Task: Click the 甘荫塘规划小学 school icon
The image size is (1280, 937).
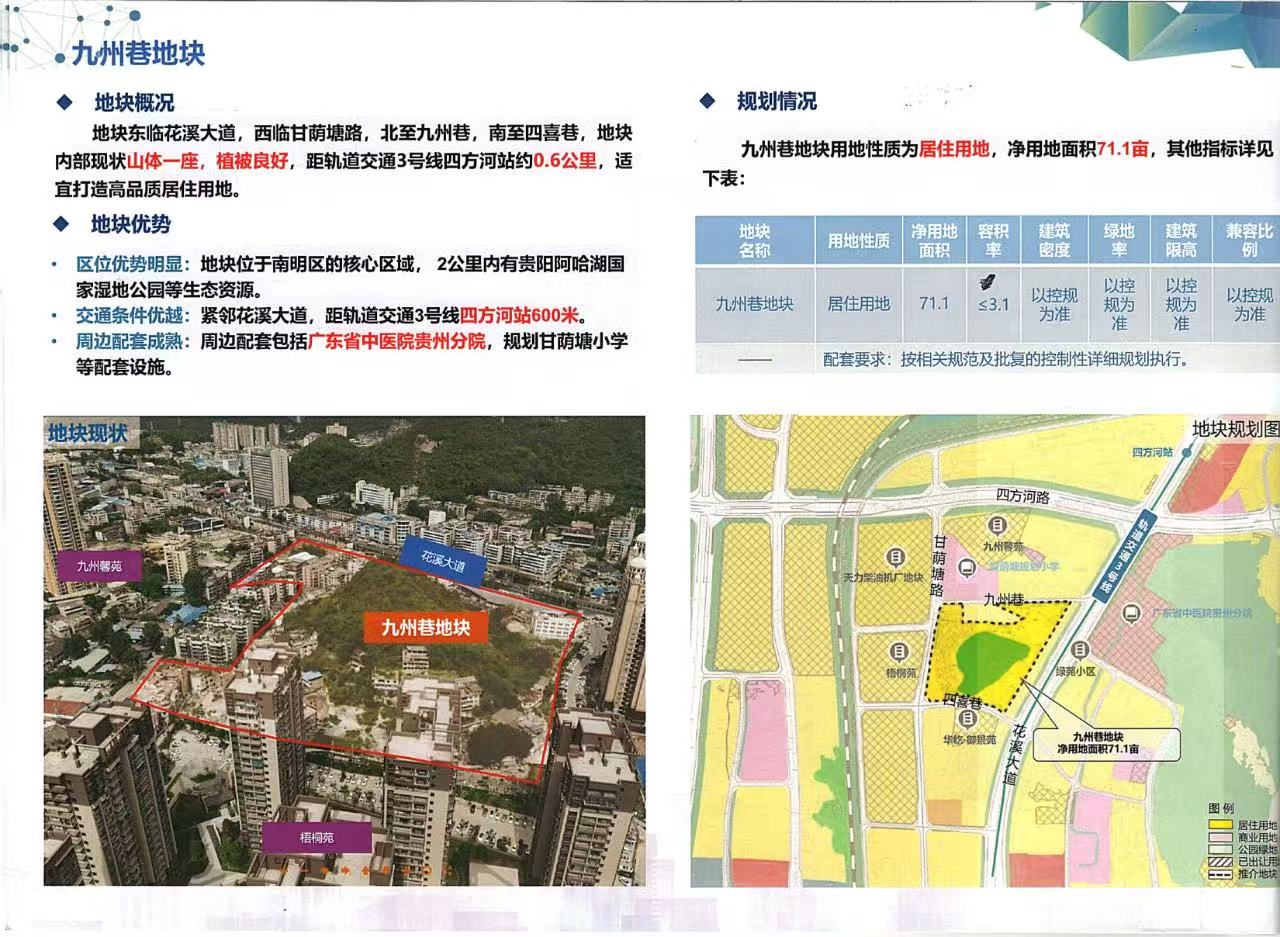Action: (x=967, y=567)
